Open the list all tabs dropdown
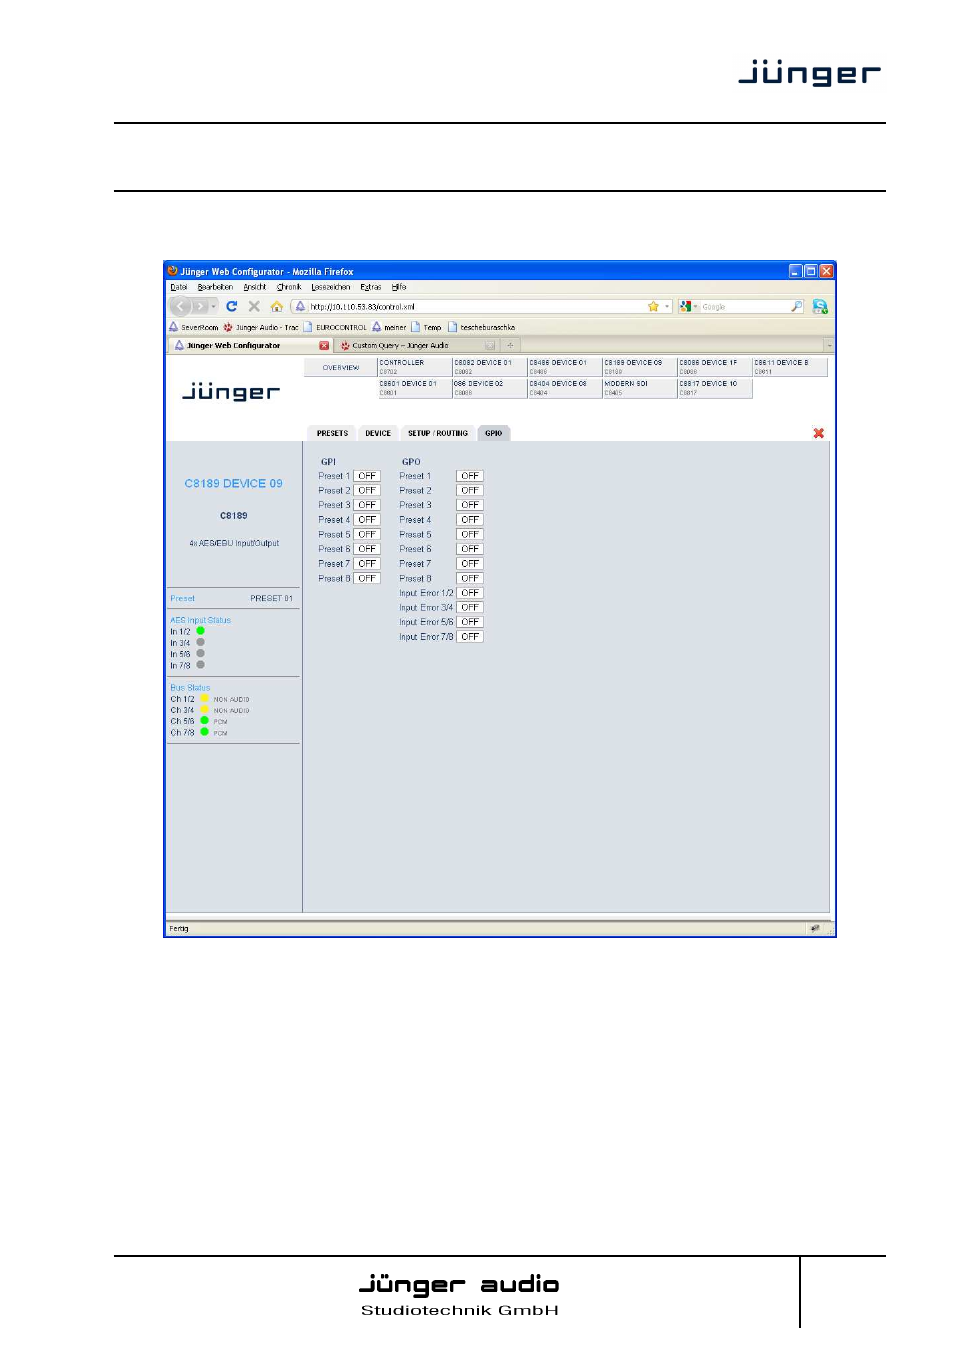Viewport: 954px width, 1350px height. (x=828, y=346)
